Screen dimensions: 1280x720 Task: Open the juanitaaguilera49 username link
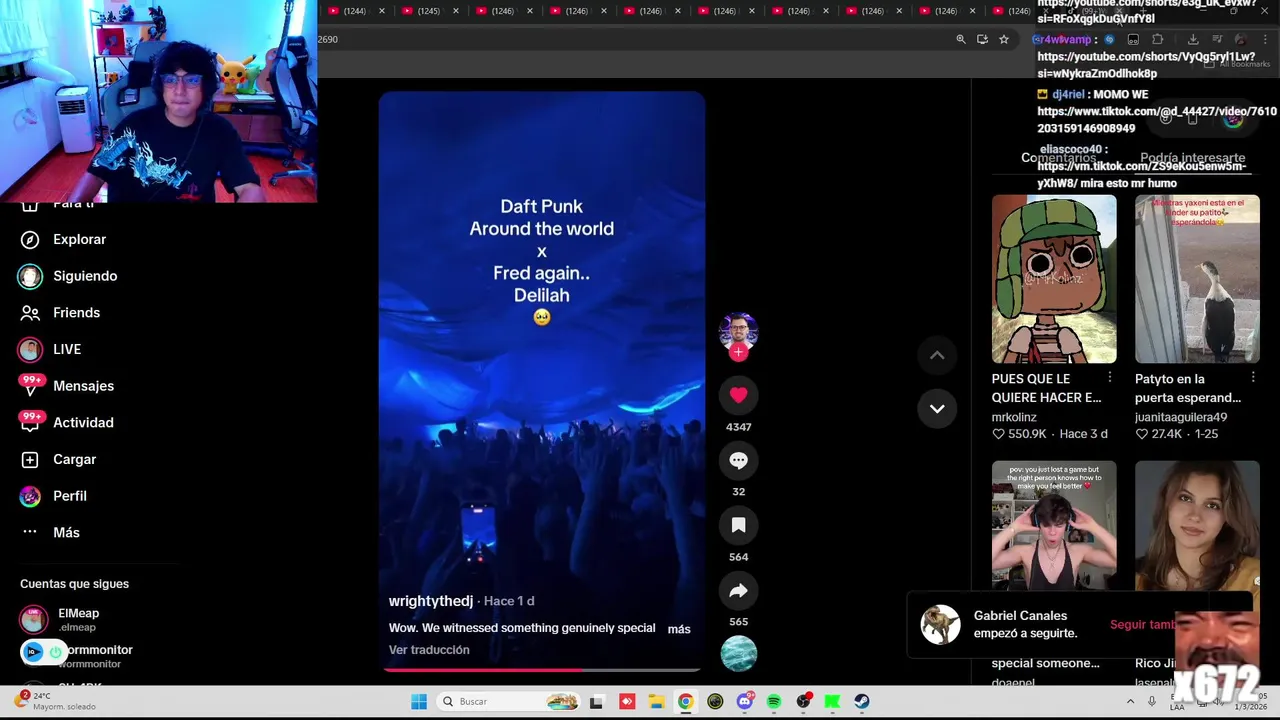pos(1181,417)
